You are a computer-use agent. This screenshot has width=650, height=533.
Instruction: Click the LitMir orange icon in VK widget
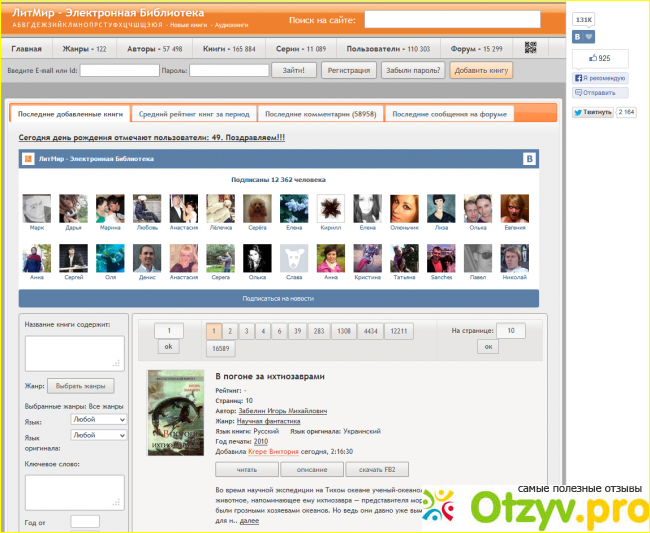click(x=29, y=159)
